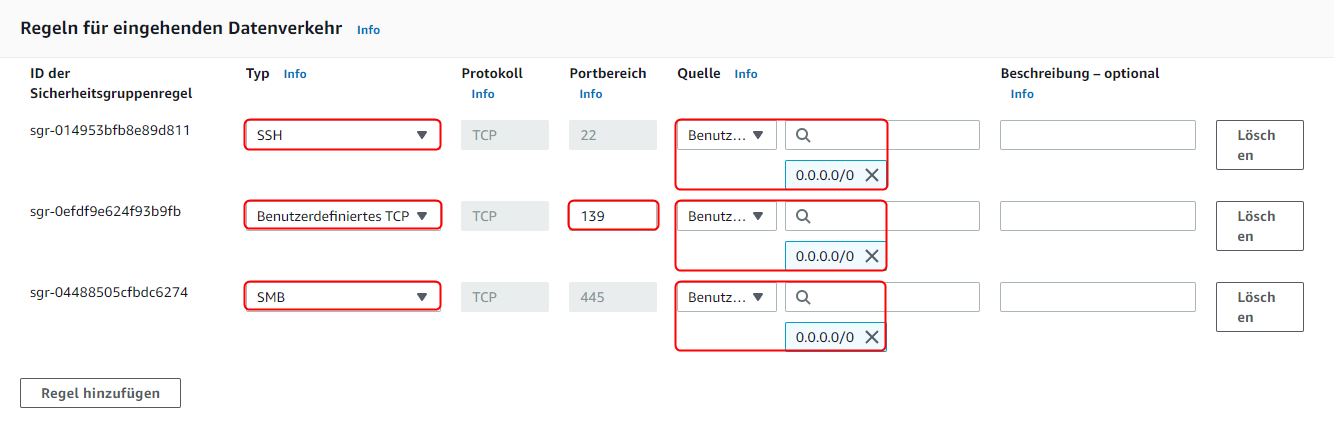The image size is (1334, 428).
Task: Delete the SSH rule with Löschen
Action: tap(1259, 145)
